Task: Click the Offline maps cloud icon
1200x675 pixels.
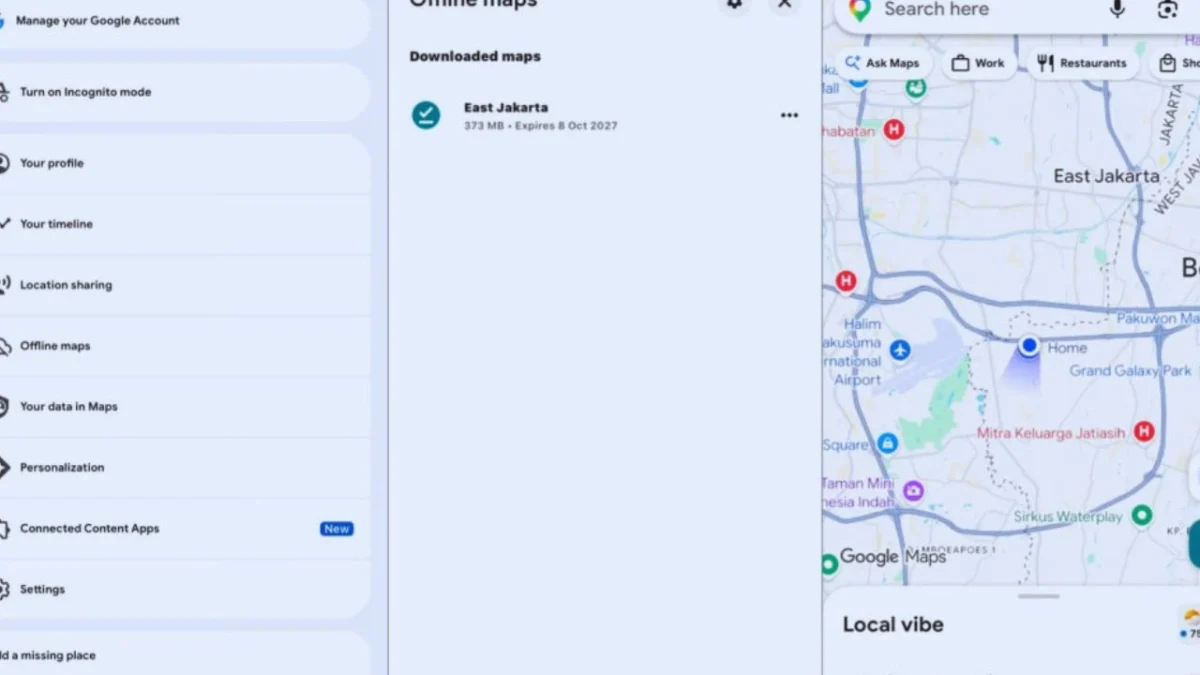Action: pos(4,346)
